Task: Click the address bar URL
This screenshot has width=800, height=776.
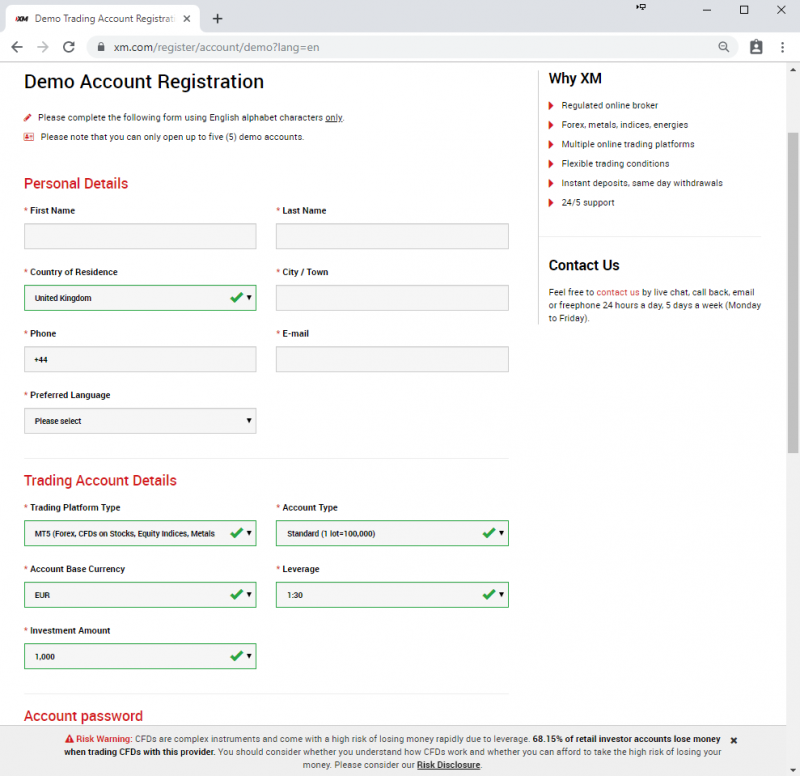Action: [216, 47]
